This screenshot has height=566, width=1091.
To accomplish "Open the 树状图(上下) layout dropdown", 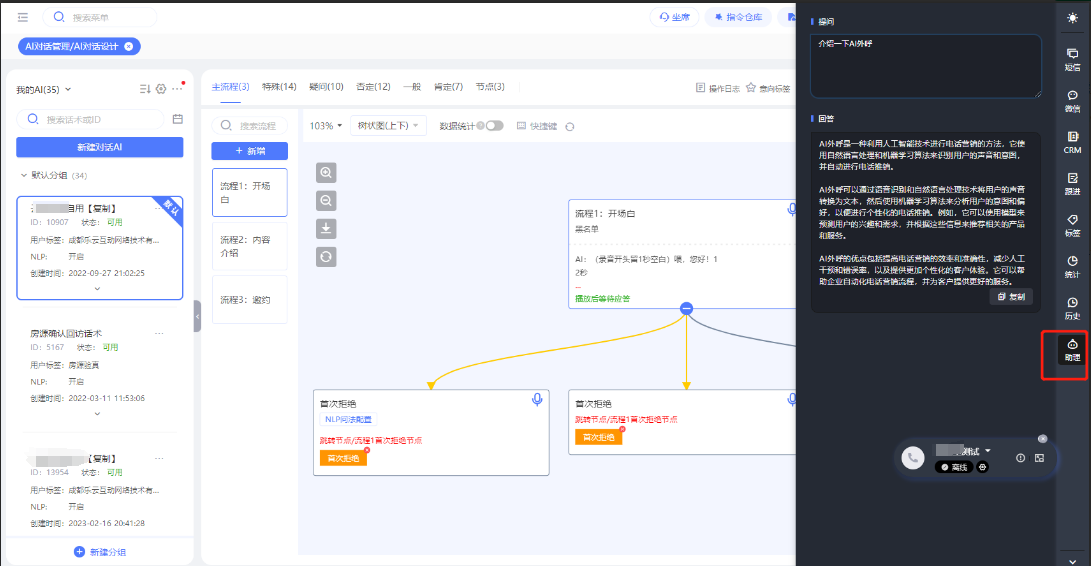I will [x=389, y=126].
